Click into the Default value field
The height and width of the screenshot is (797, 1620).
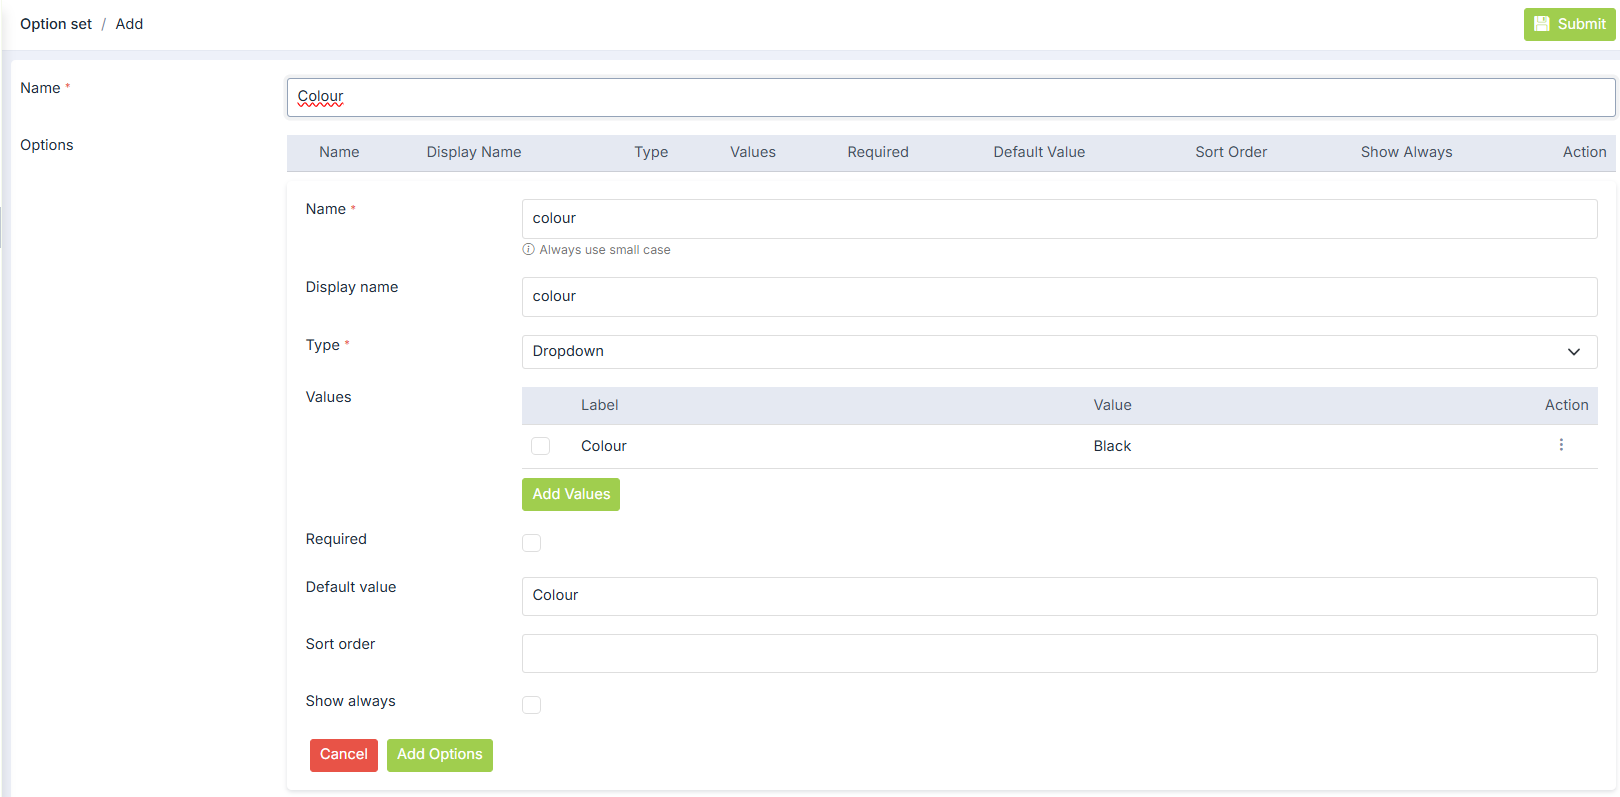pos(1058,596)
